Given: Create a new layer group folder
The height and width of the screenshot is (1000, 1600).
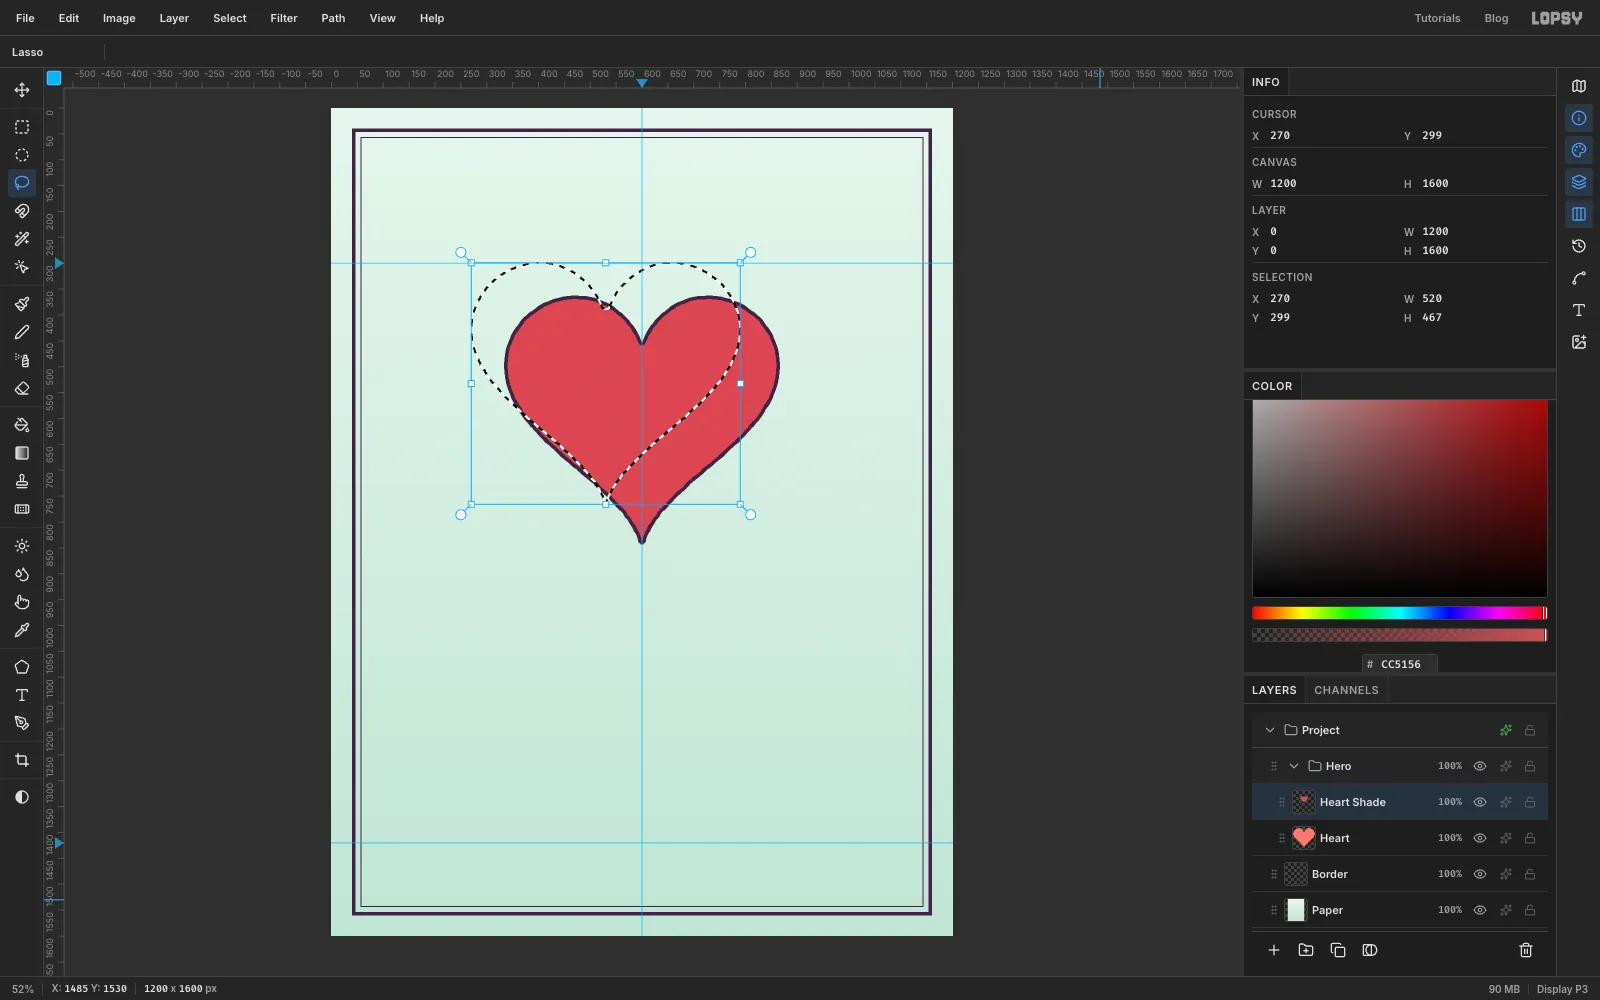Looking at the screenshot, I should [x=1306, y=950].
